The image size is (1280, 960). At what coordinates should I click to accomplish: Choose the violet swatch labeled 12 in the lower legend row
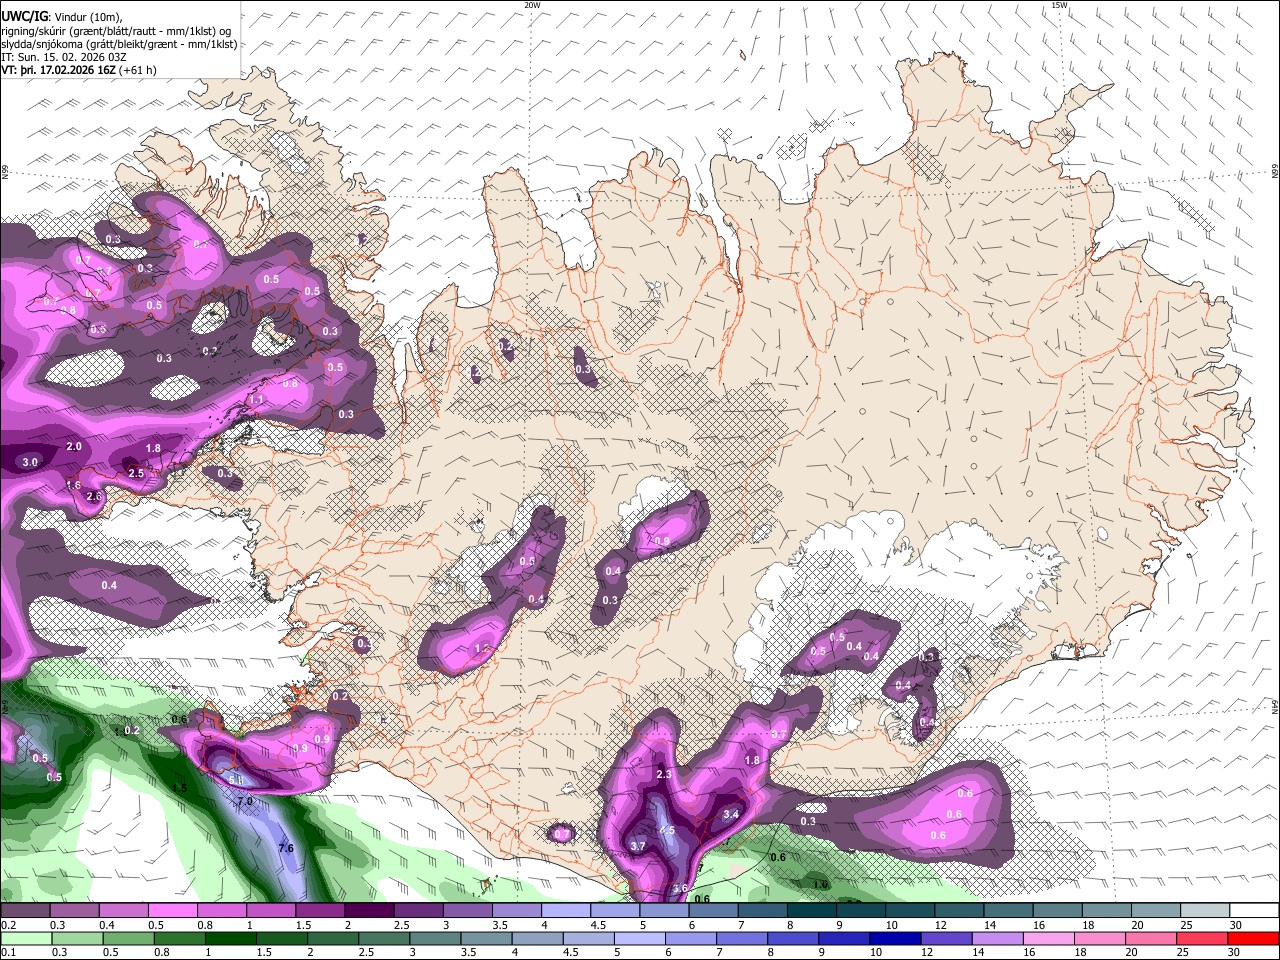pyautogui.click(x=947, y=939)
